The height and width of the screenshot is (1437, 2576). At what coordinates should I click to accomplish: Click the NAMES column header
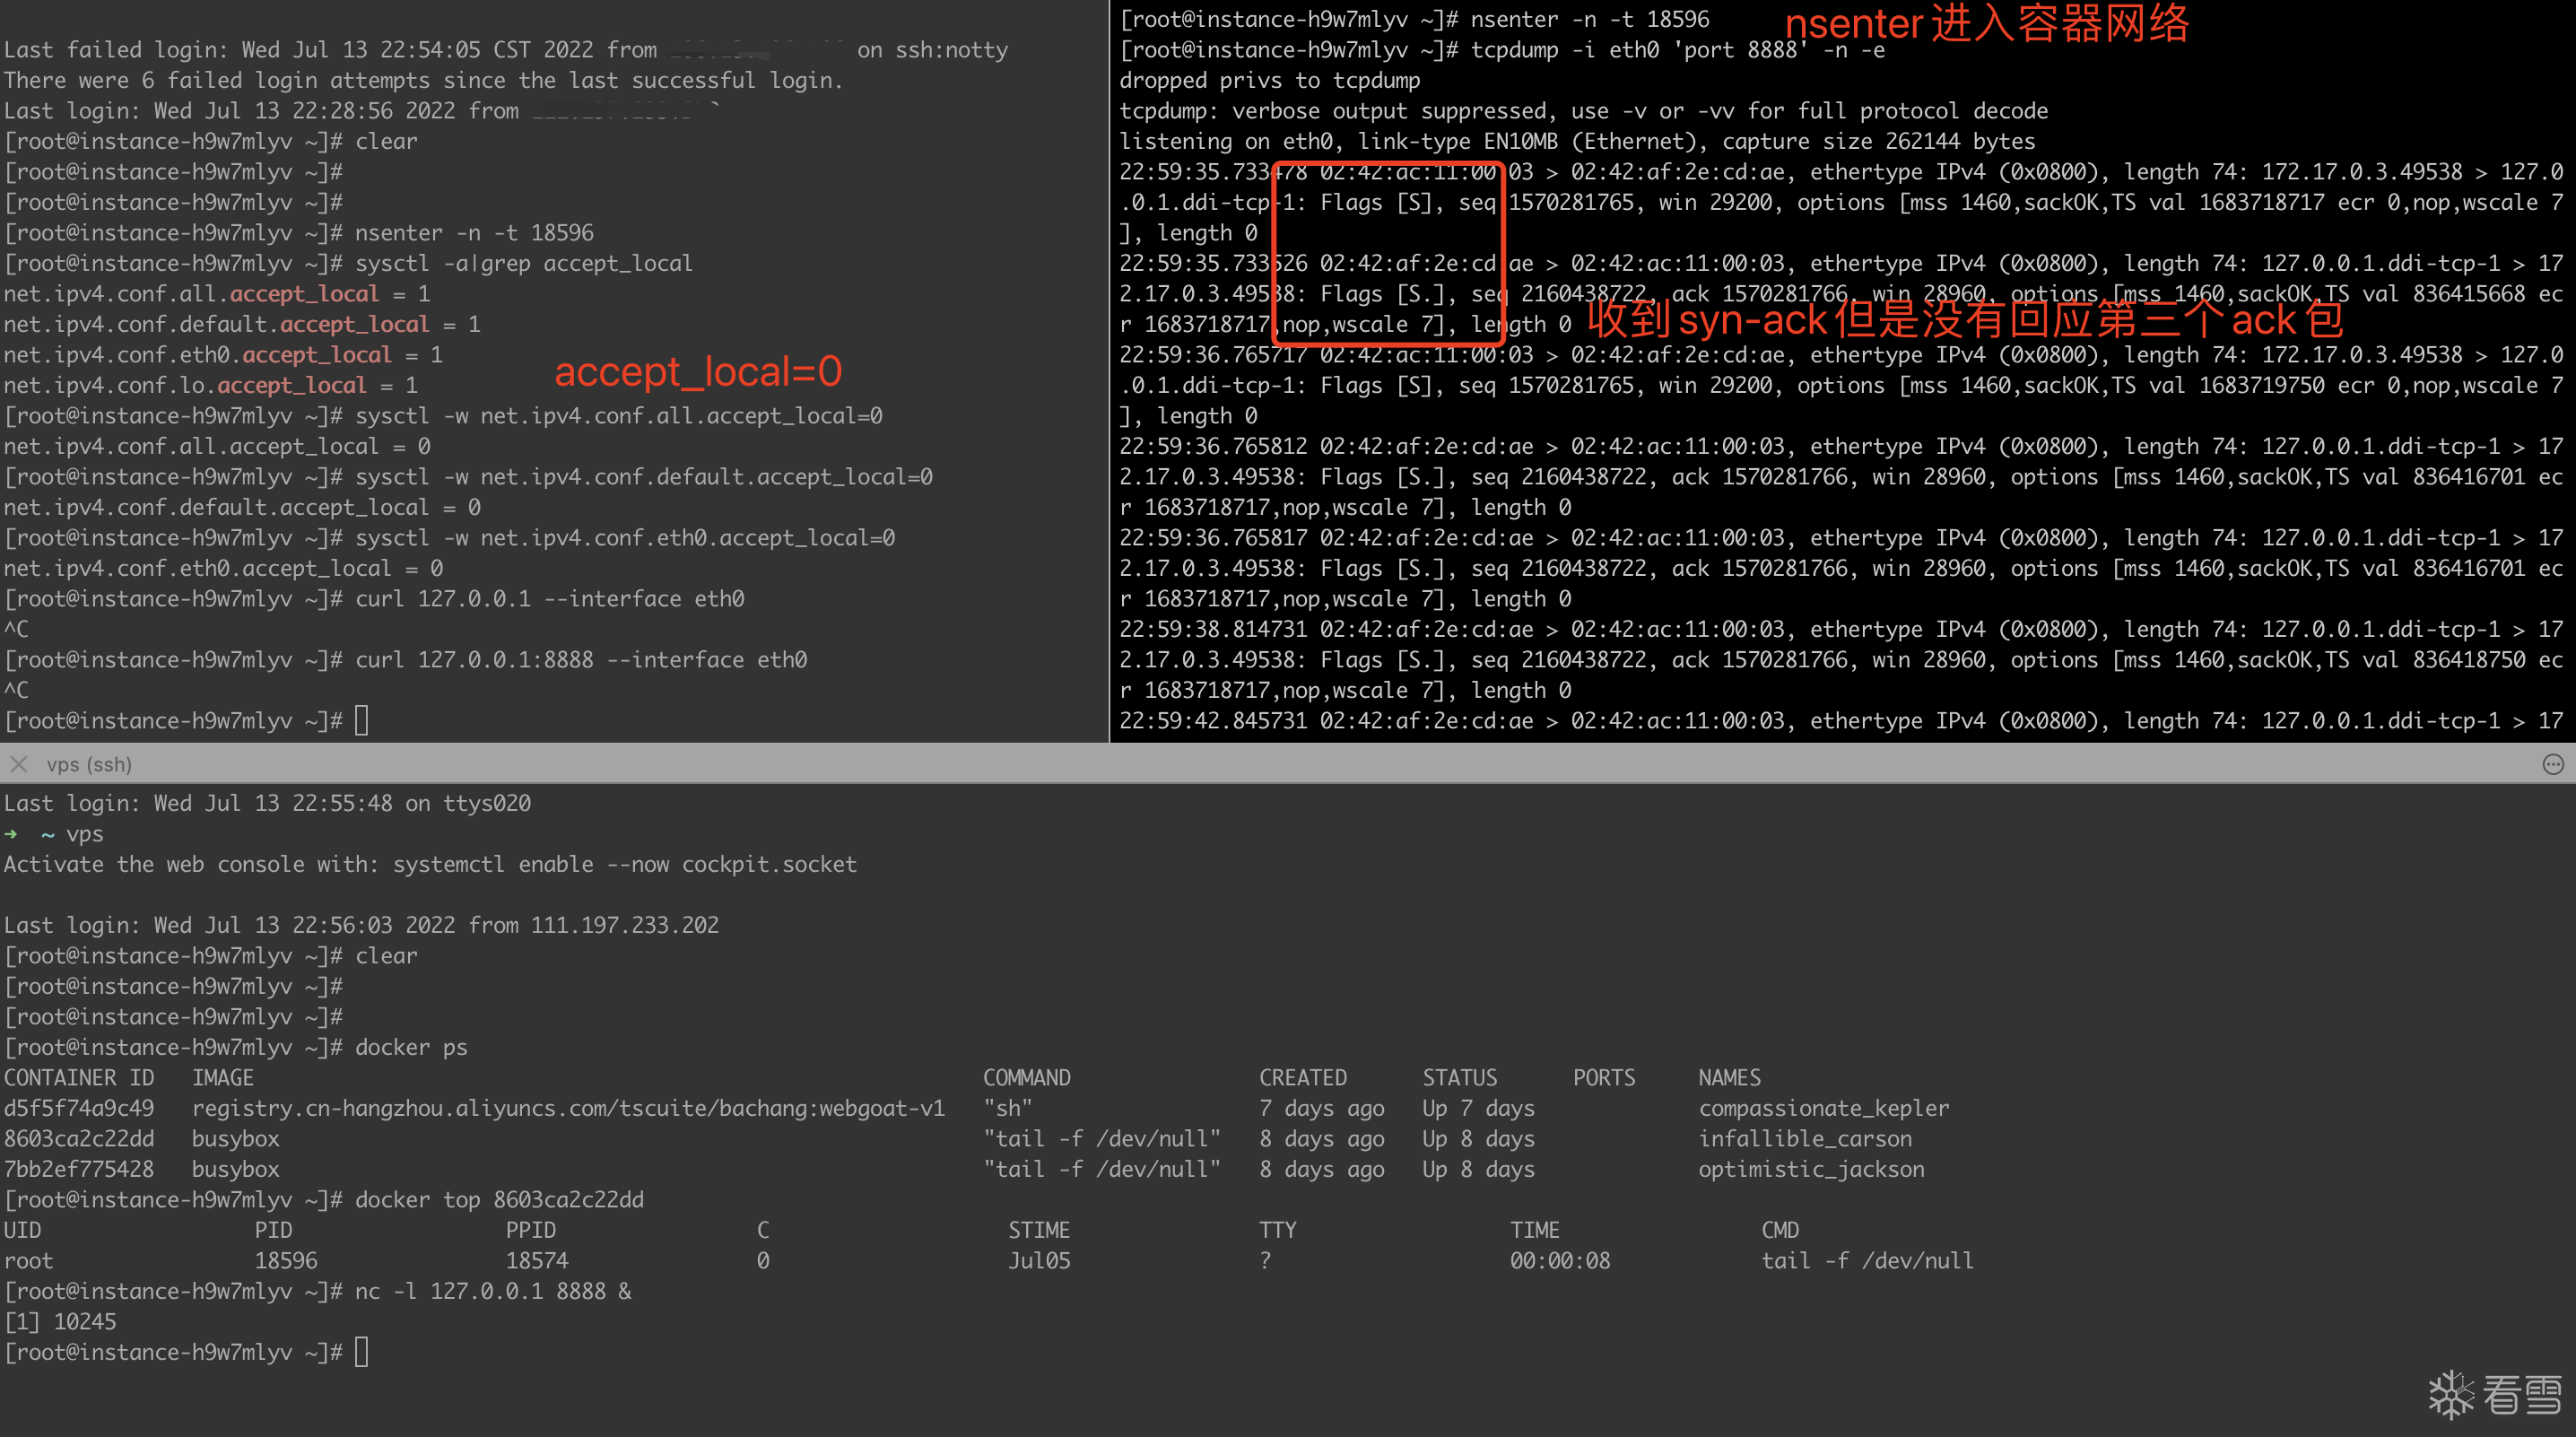[1729, 1077]
